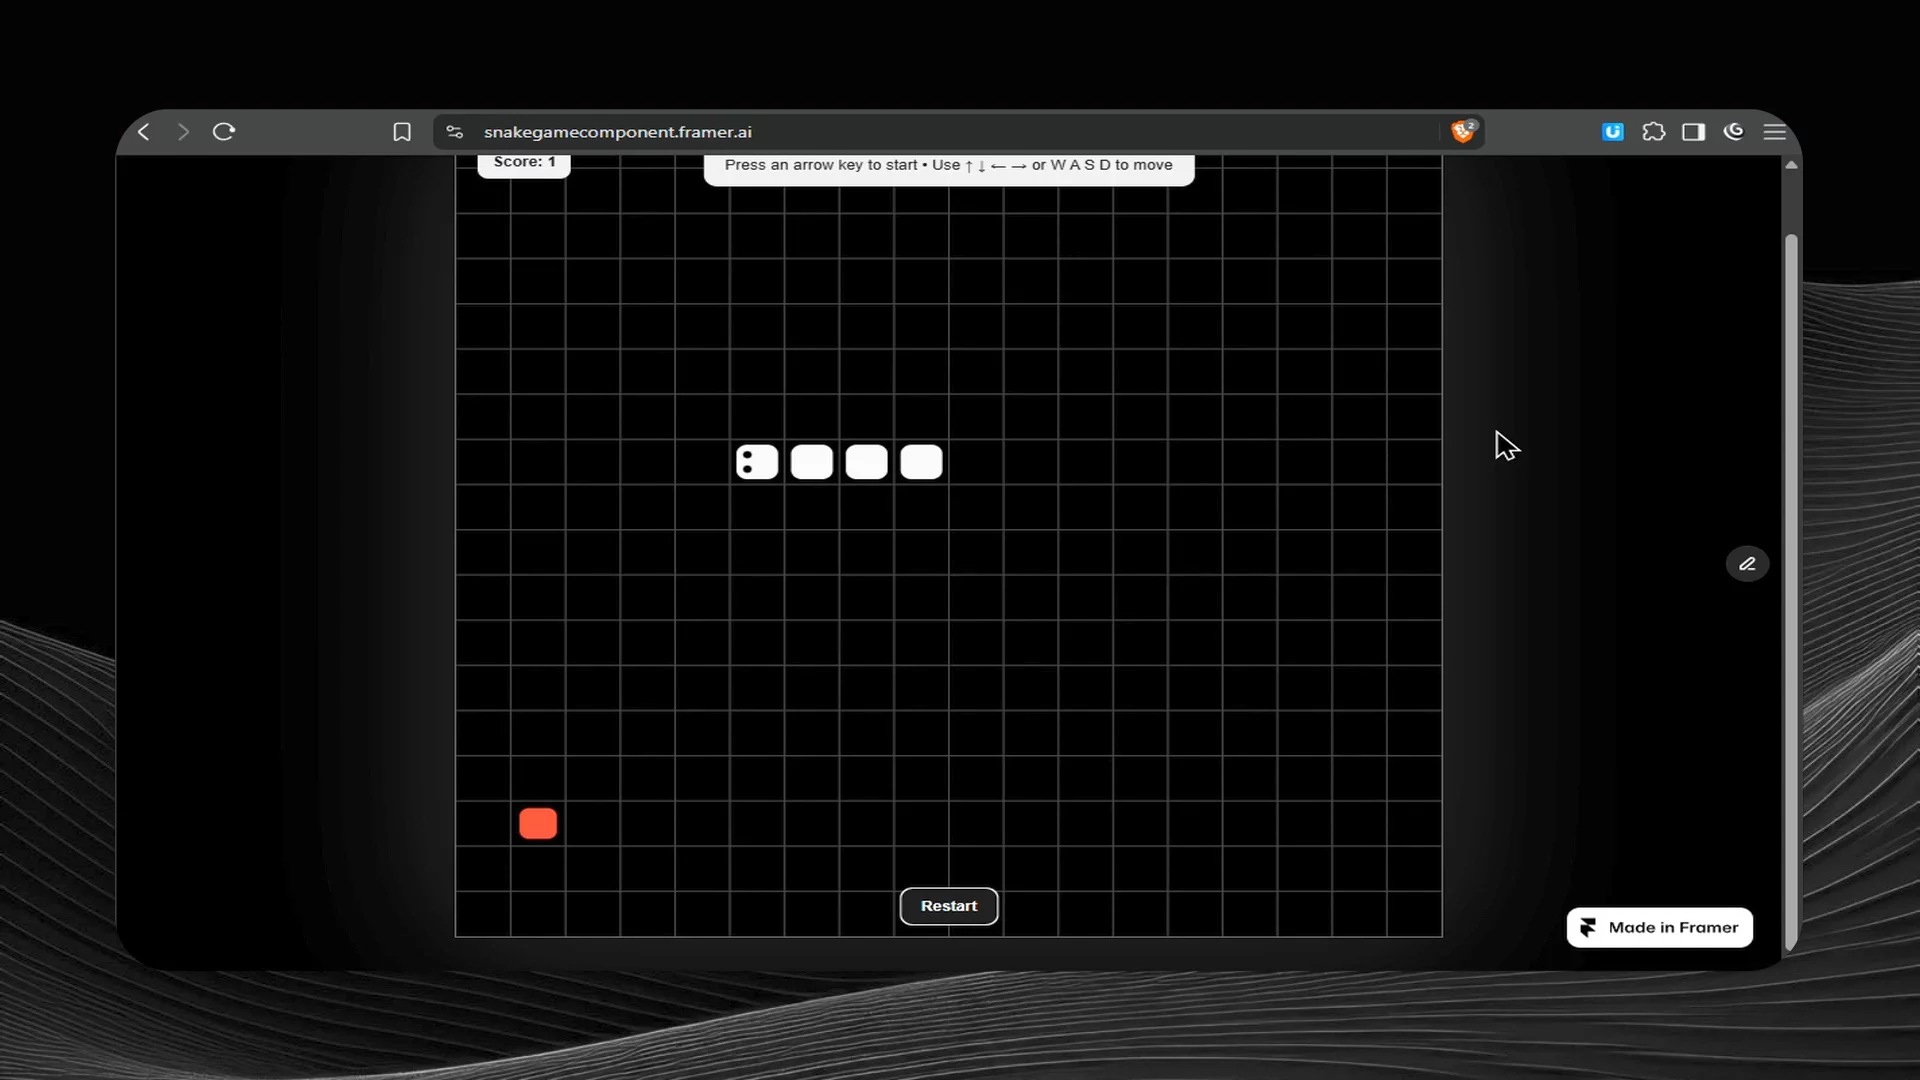Toggle the browser sidebar panel icon

[x=1693, y=132]
